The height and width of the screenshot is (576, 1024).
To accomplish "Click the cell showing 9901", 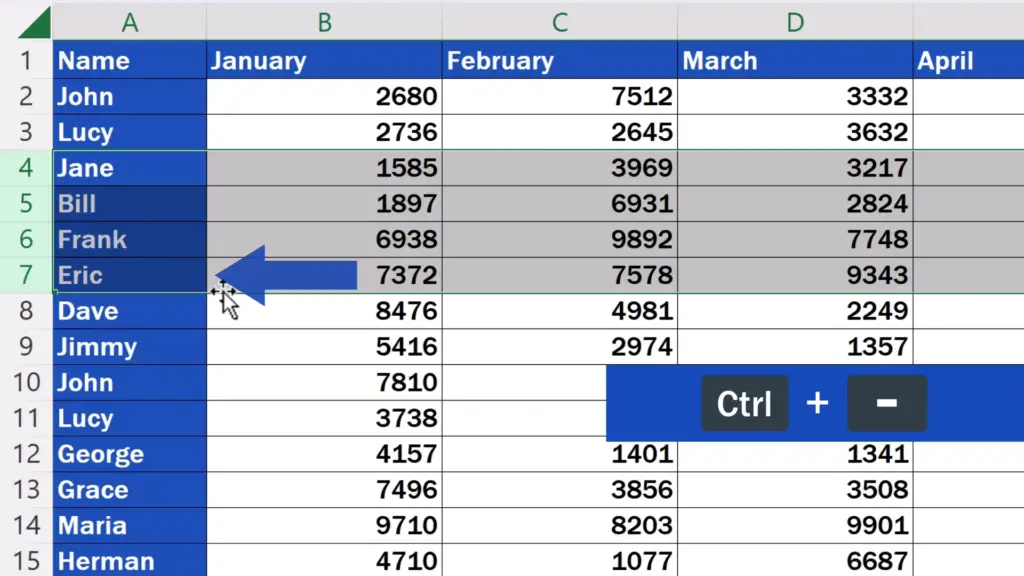I will 795,525.
